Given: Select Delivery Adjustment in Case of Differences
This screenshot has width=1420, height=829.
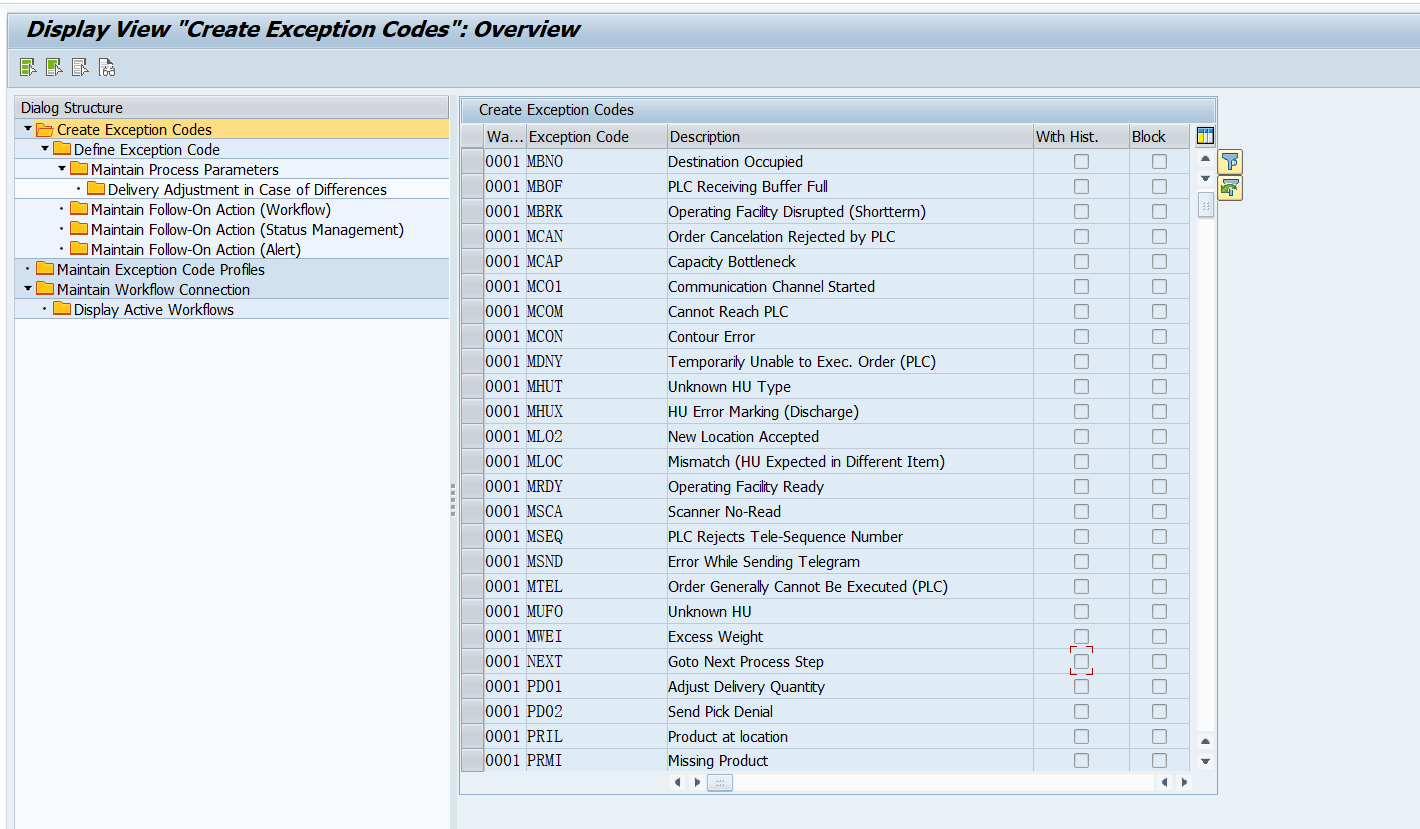Looking at the screenshot, I should click(x=247, y=190).
